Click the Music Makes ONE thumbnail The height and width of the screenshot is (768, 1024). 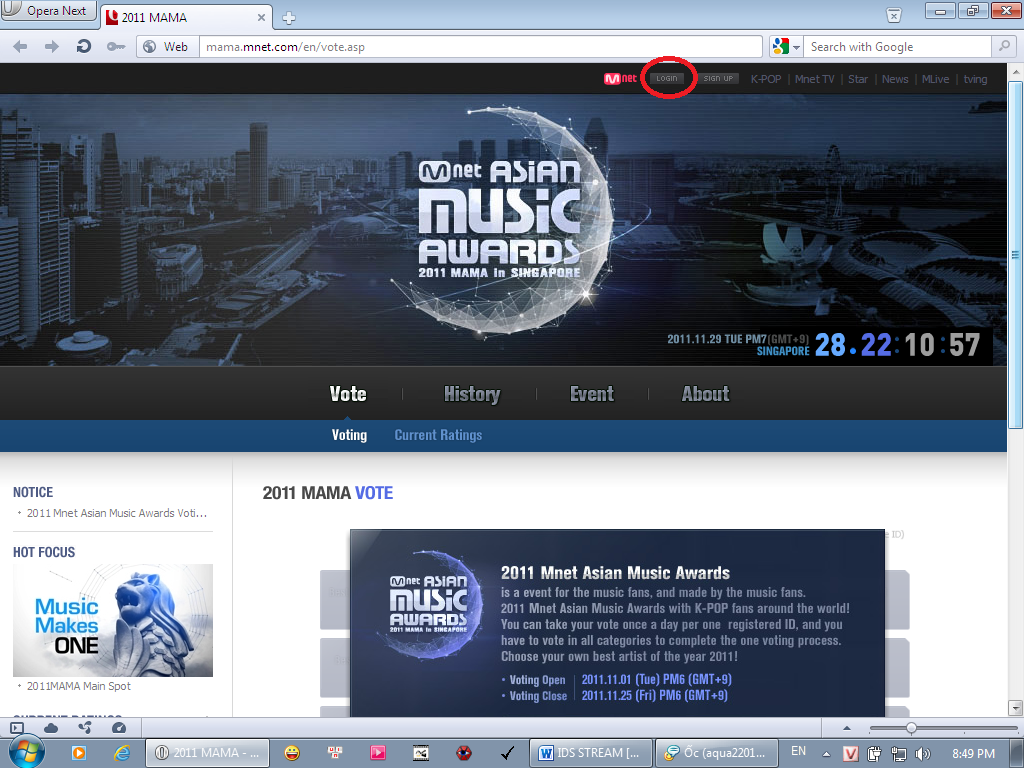[x=113, y=620]
